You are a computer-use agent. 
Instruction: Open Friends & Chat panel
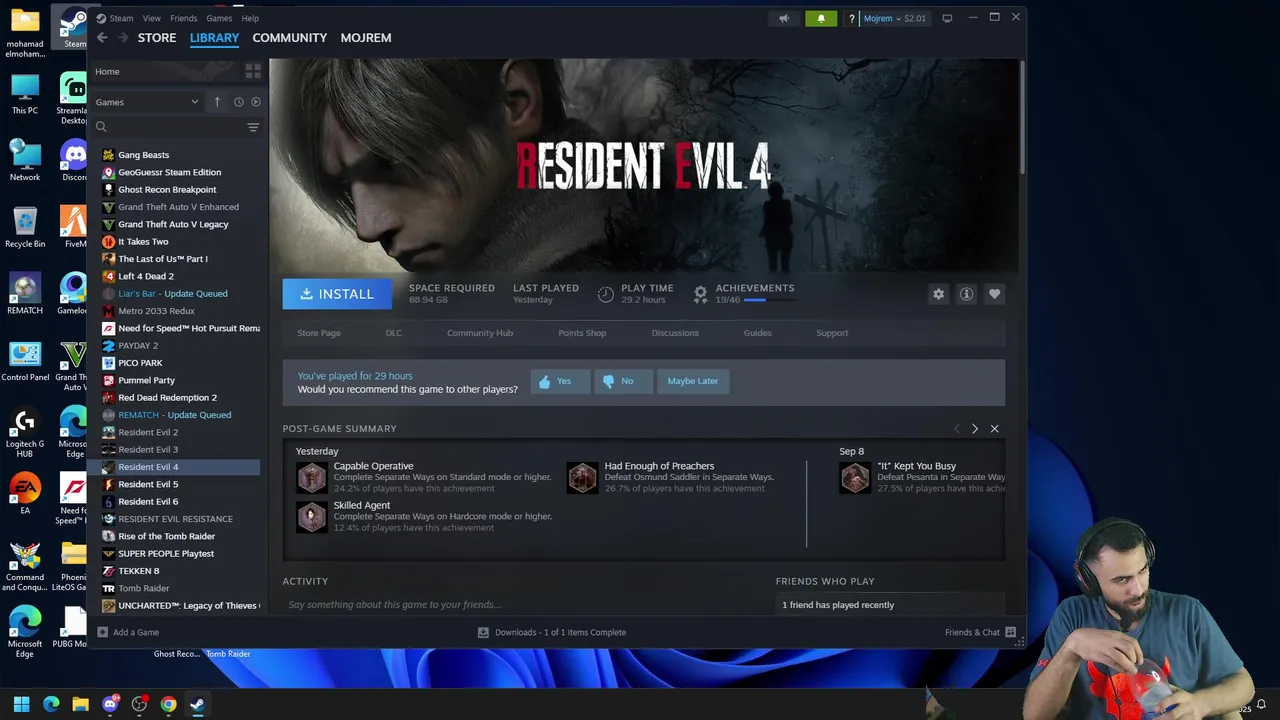(x=980, y=632)
